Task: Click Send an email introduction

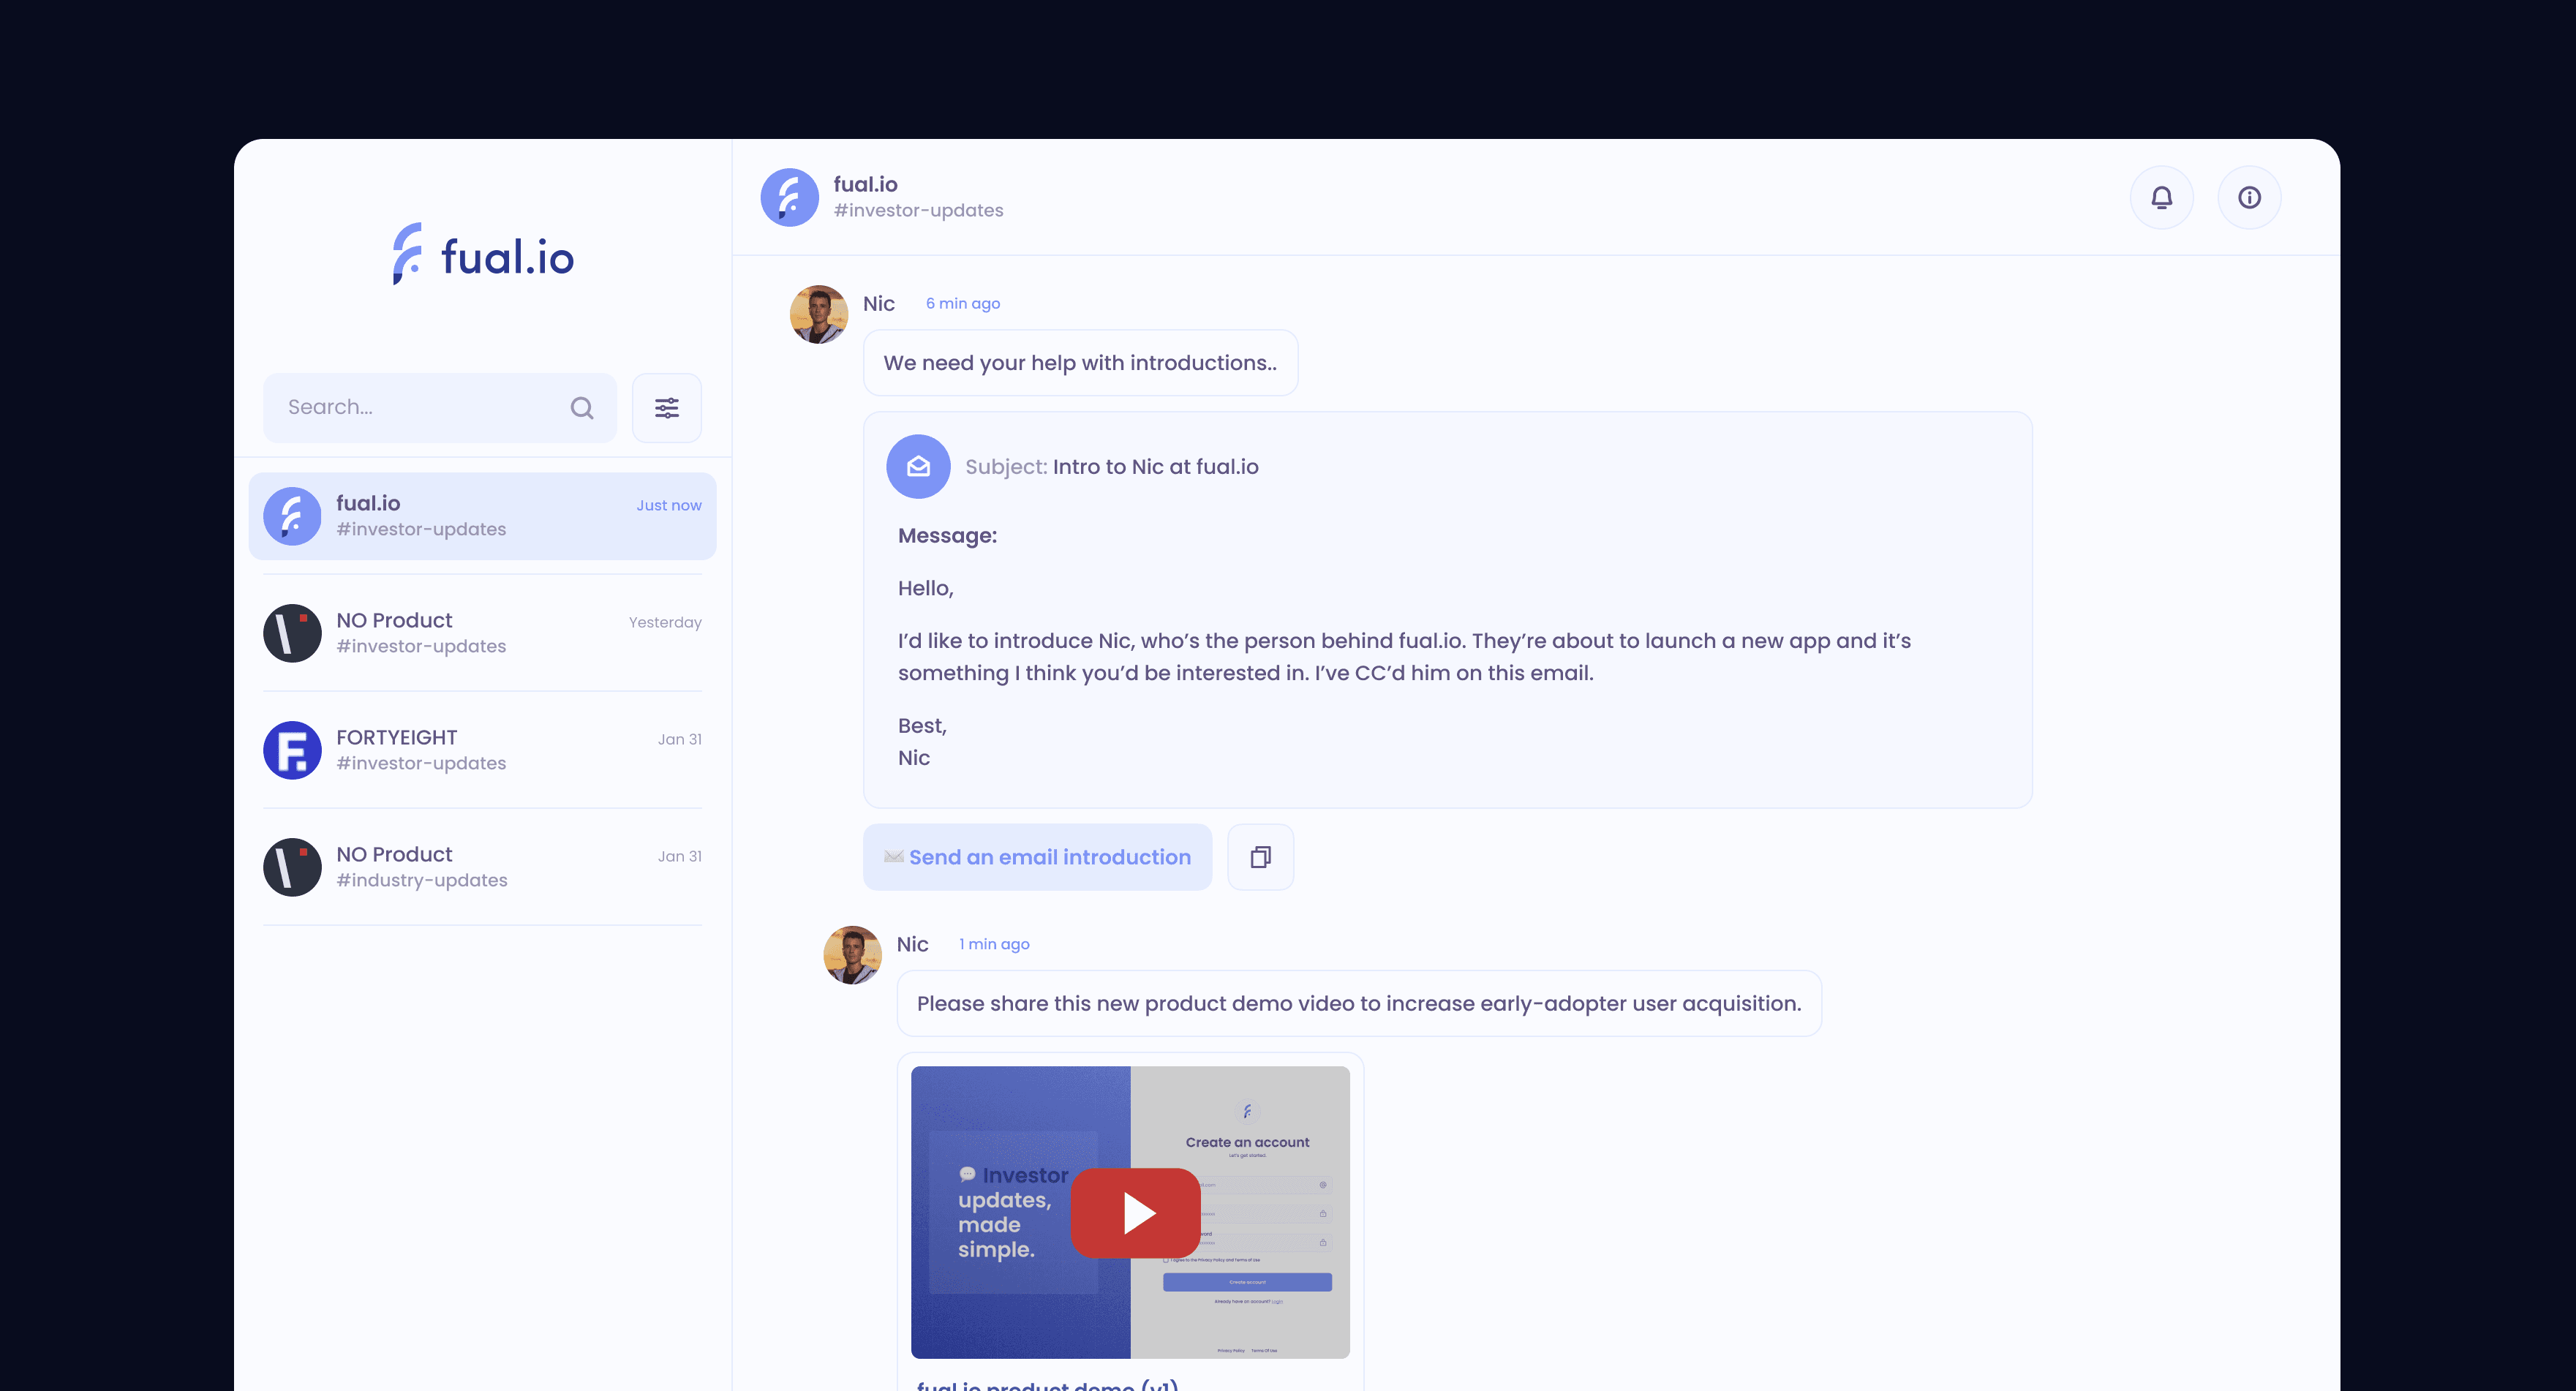Action: pyautogui.click(x=1037, y=857)
